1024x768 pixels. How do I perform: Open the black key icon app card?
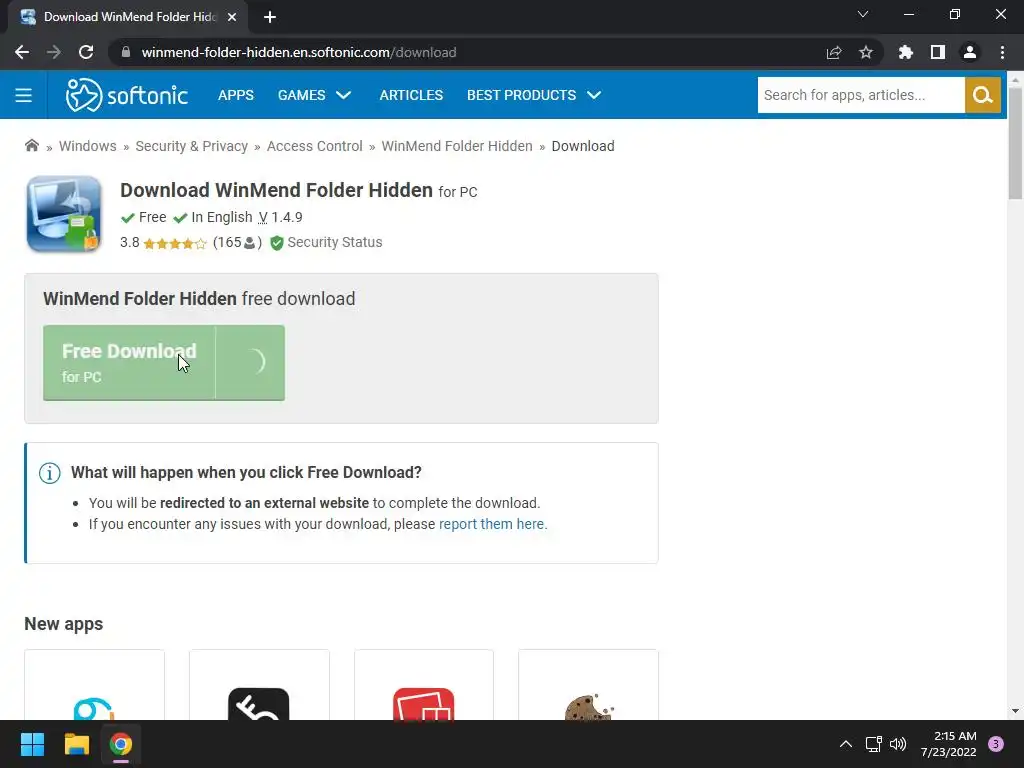259,685
